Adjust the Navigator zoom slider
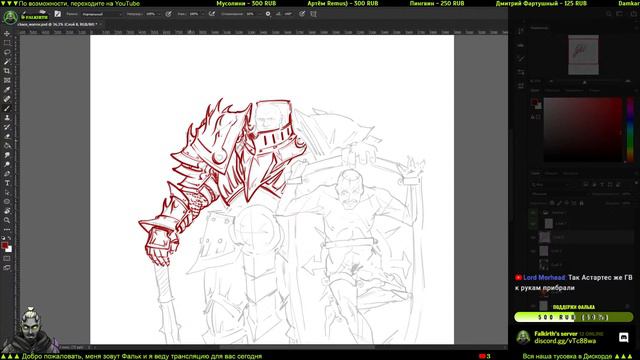Image resolution: width=640 pixels, height=360 pixels. [x=584, y=82]
